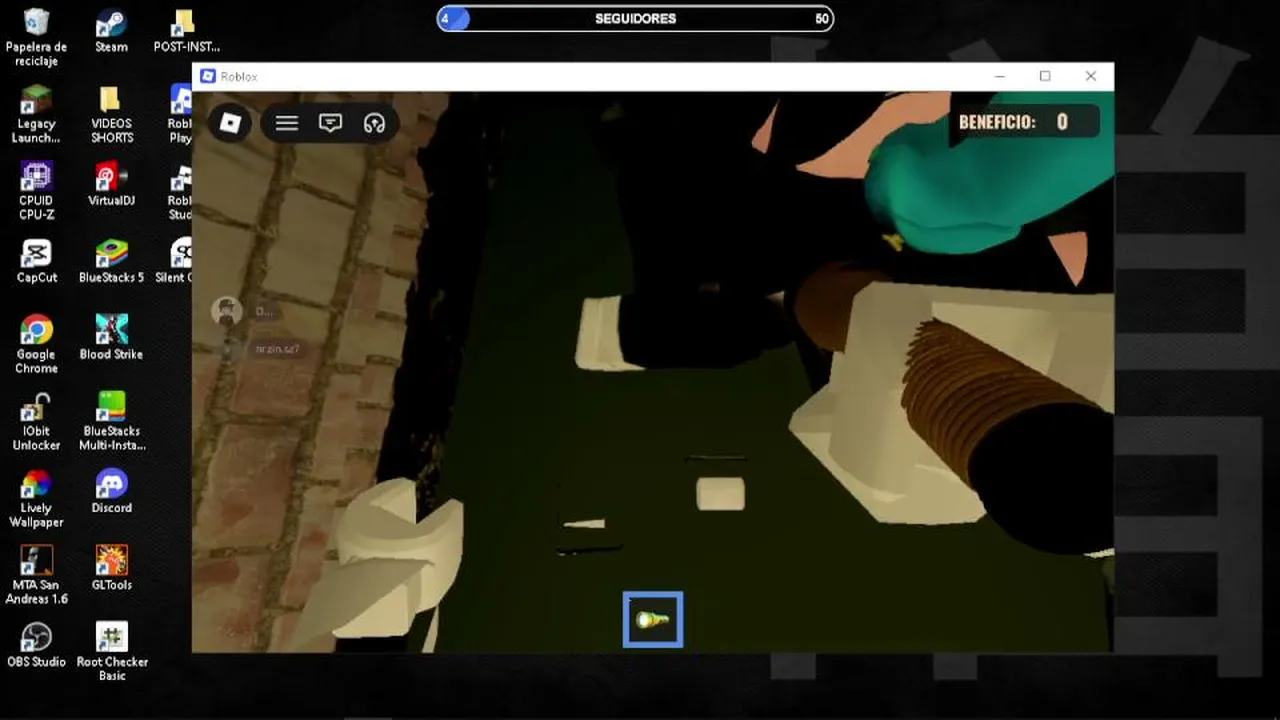Viewport: 1280px width, 720px height.
Task: Close the Roblox window
Action: [1091, 77]
